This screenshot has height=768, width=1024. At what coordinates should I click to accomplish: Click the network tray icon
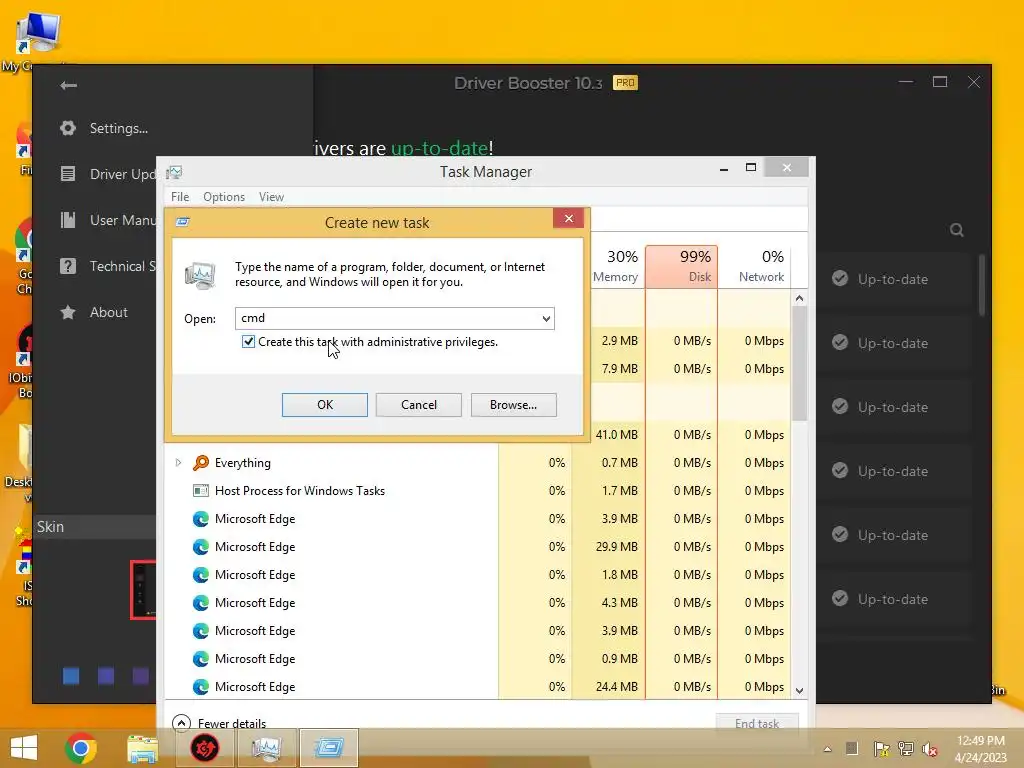(x=906, y=749)
